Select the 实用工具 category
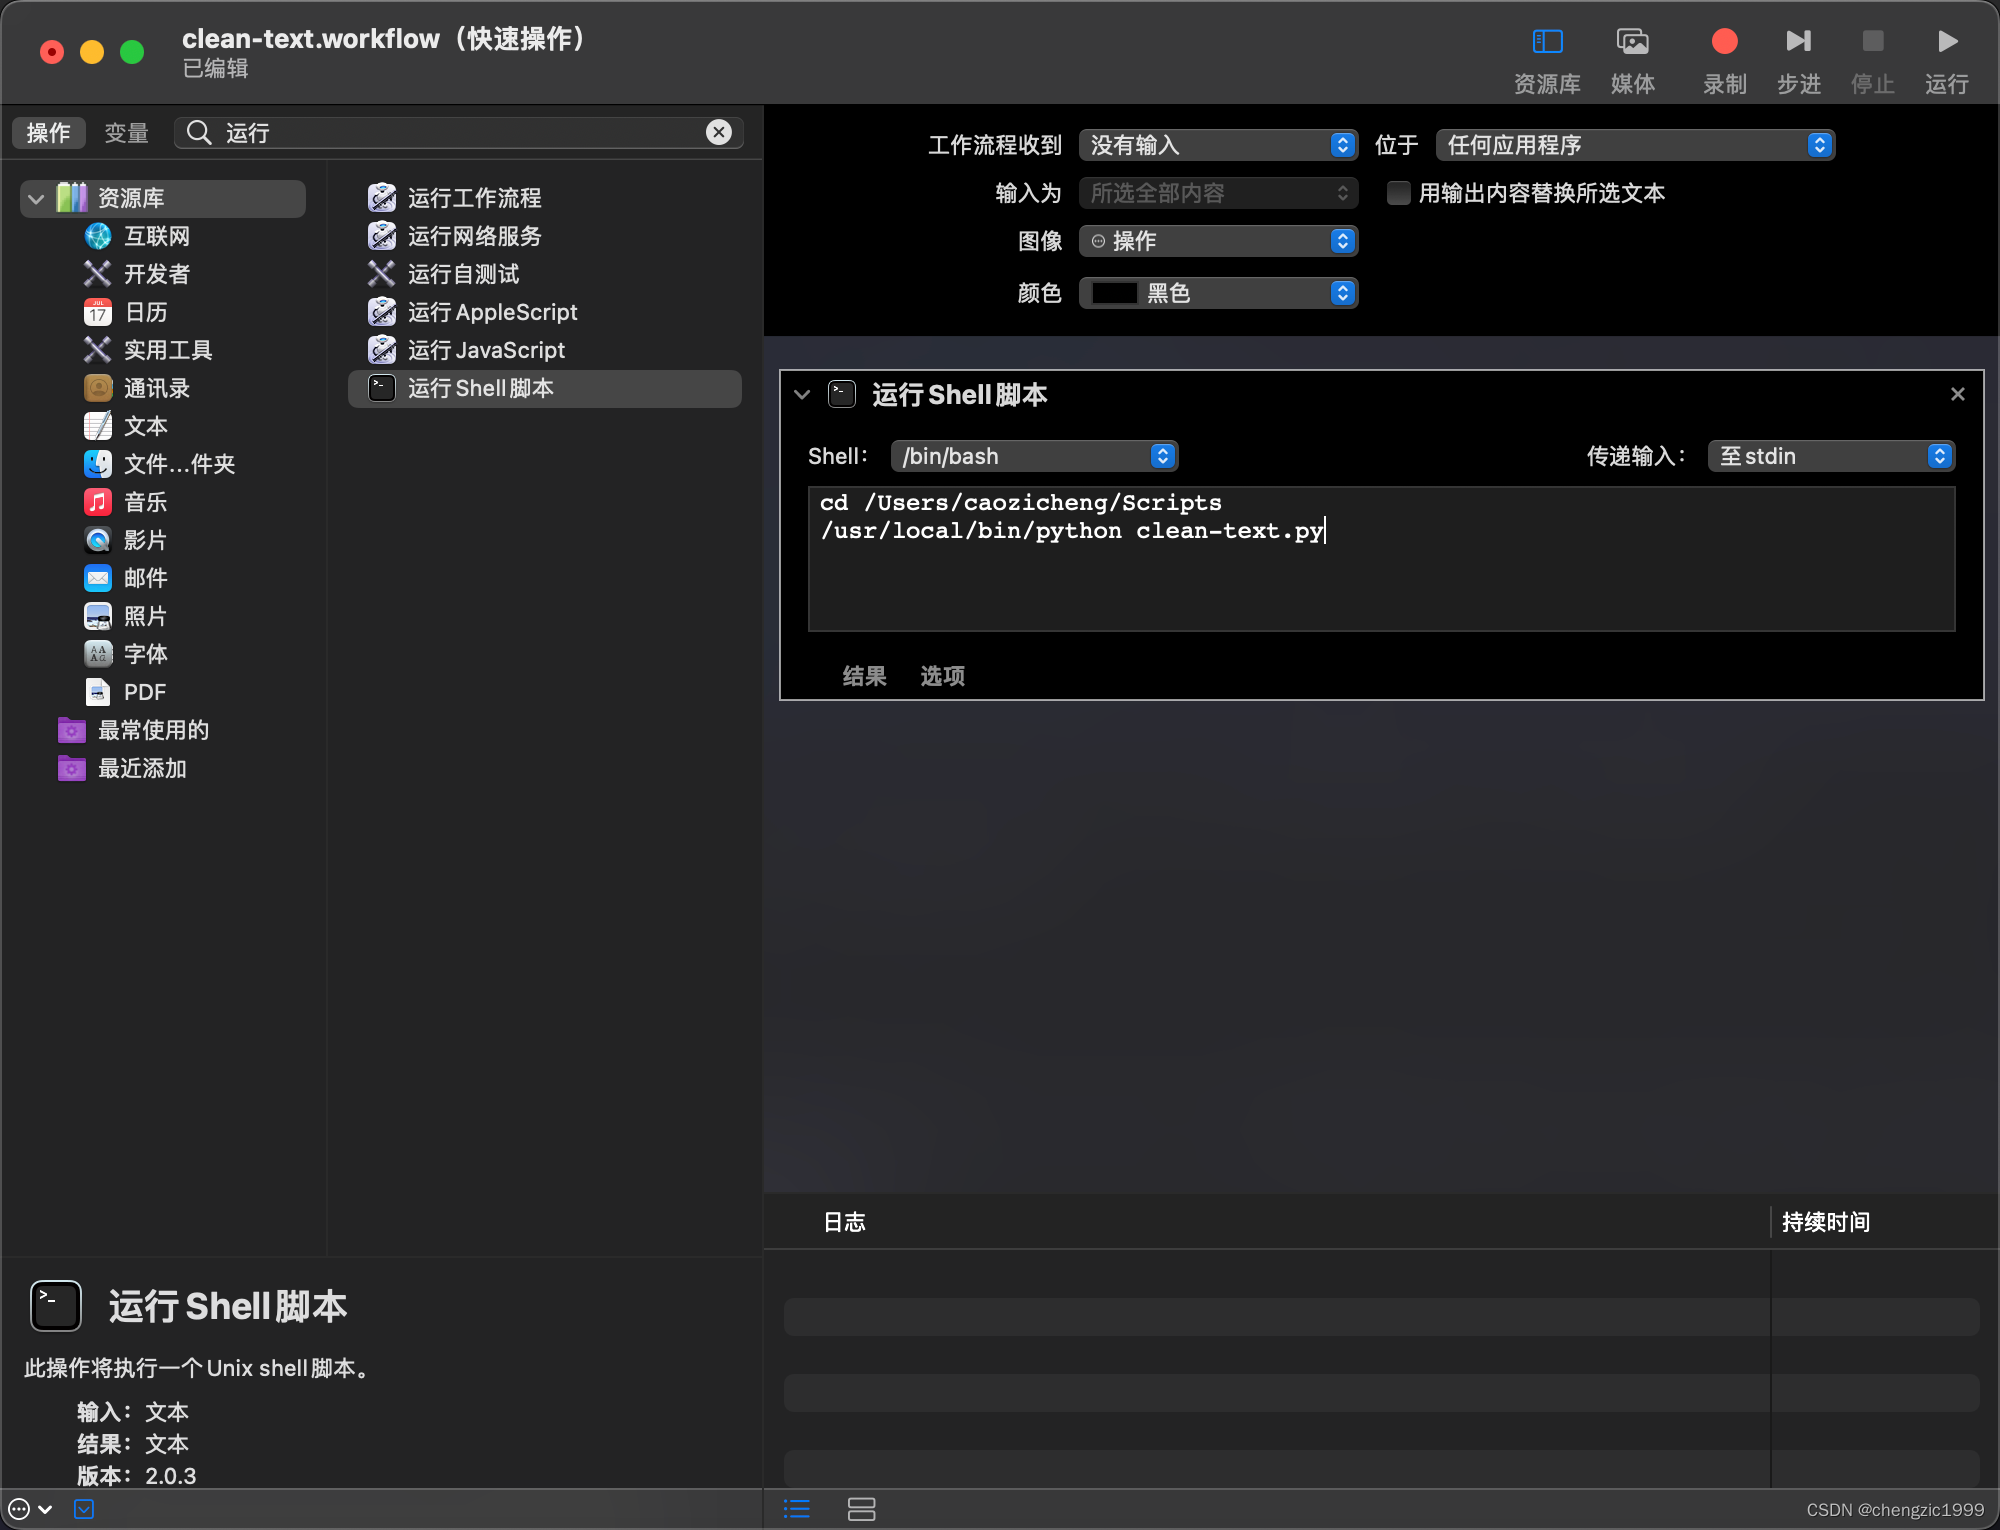This screenshot has height=1530, width=2000. [148, 350]
